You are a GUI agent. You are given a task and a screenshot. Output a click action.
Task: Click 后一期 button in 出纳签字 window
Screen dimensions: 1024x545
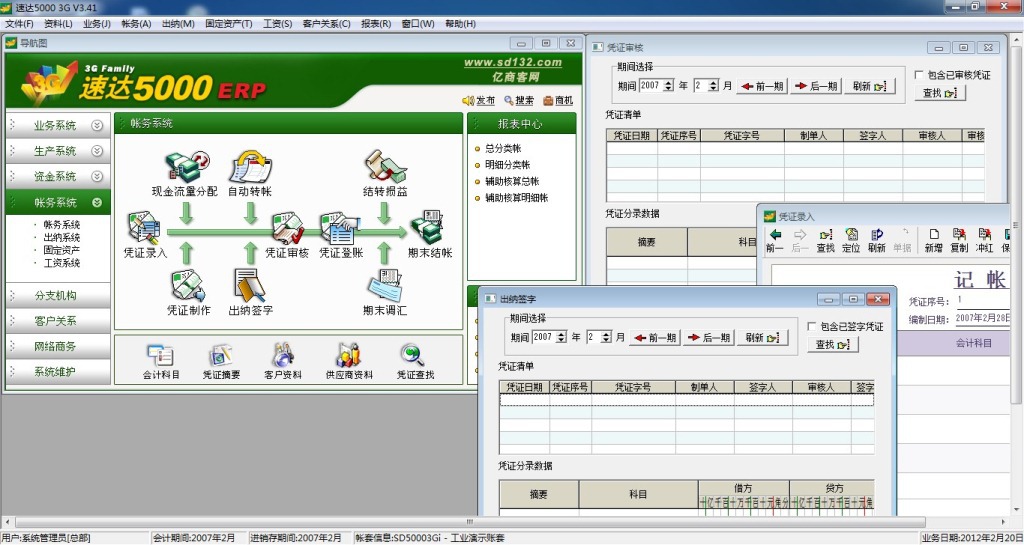click(709, 337)
